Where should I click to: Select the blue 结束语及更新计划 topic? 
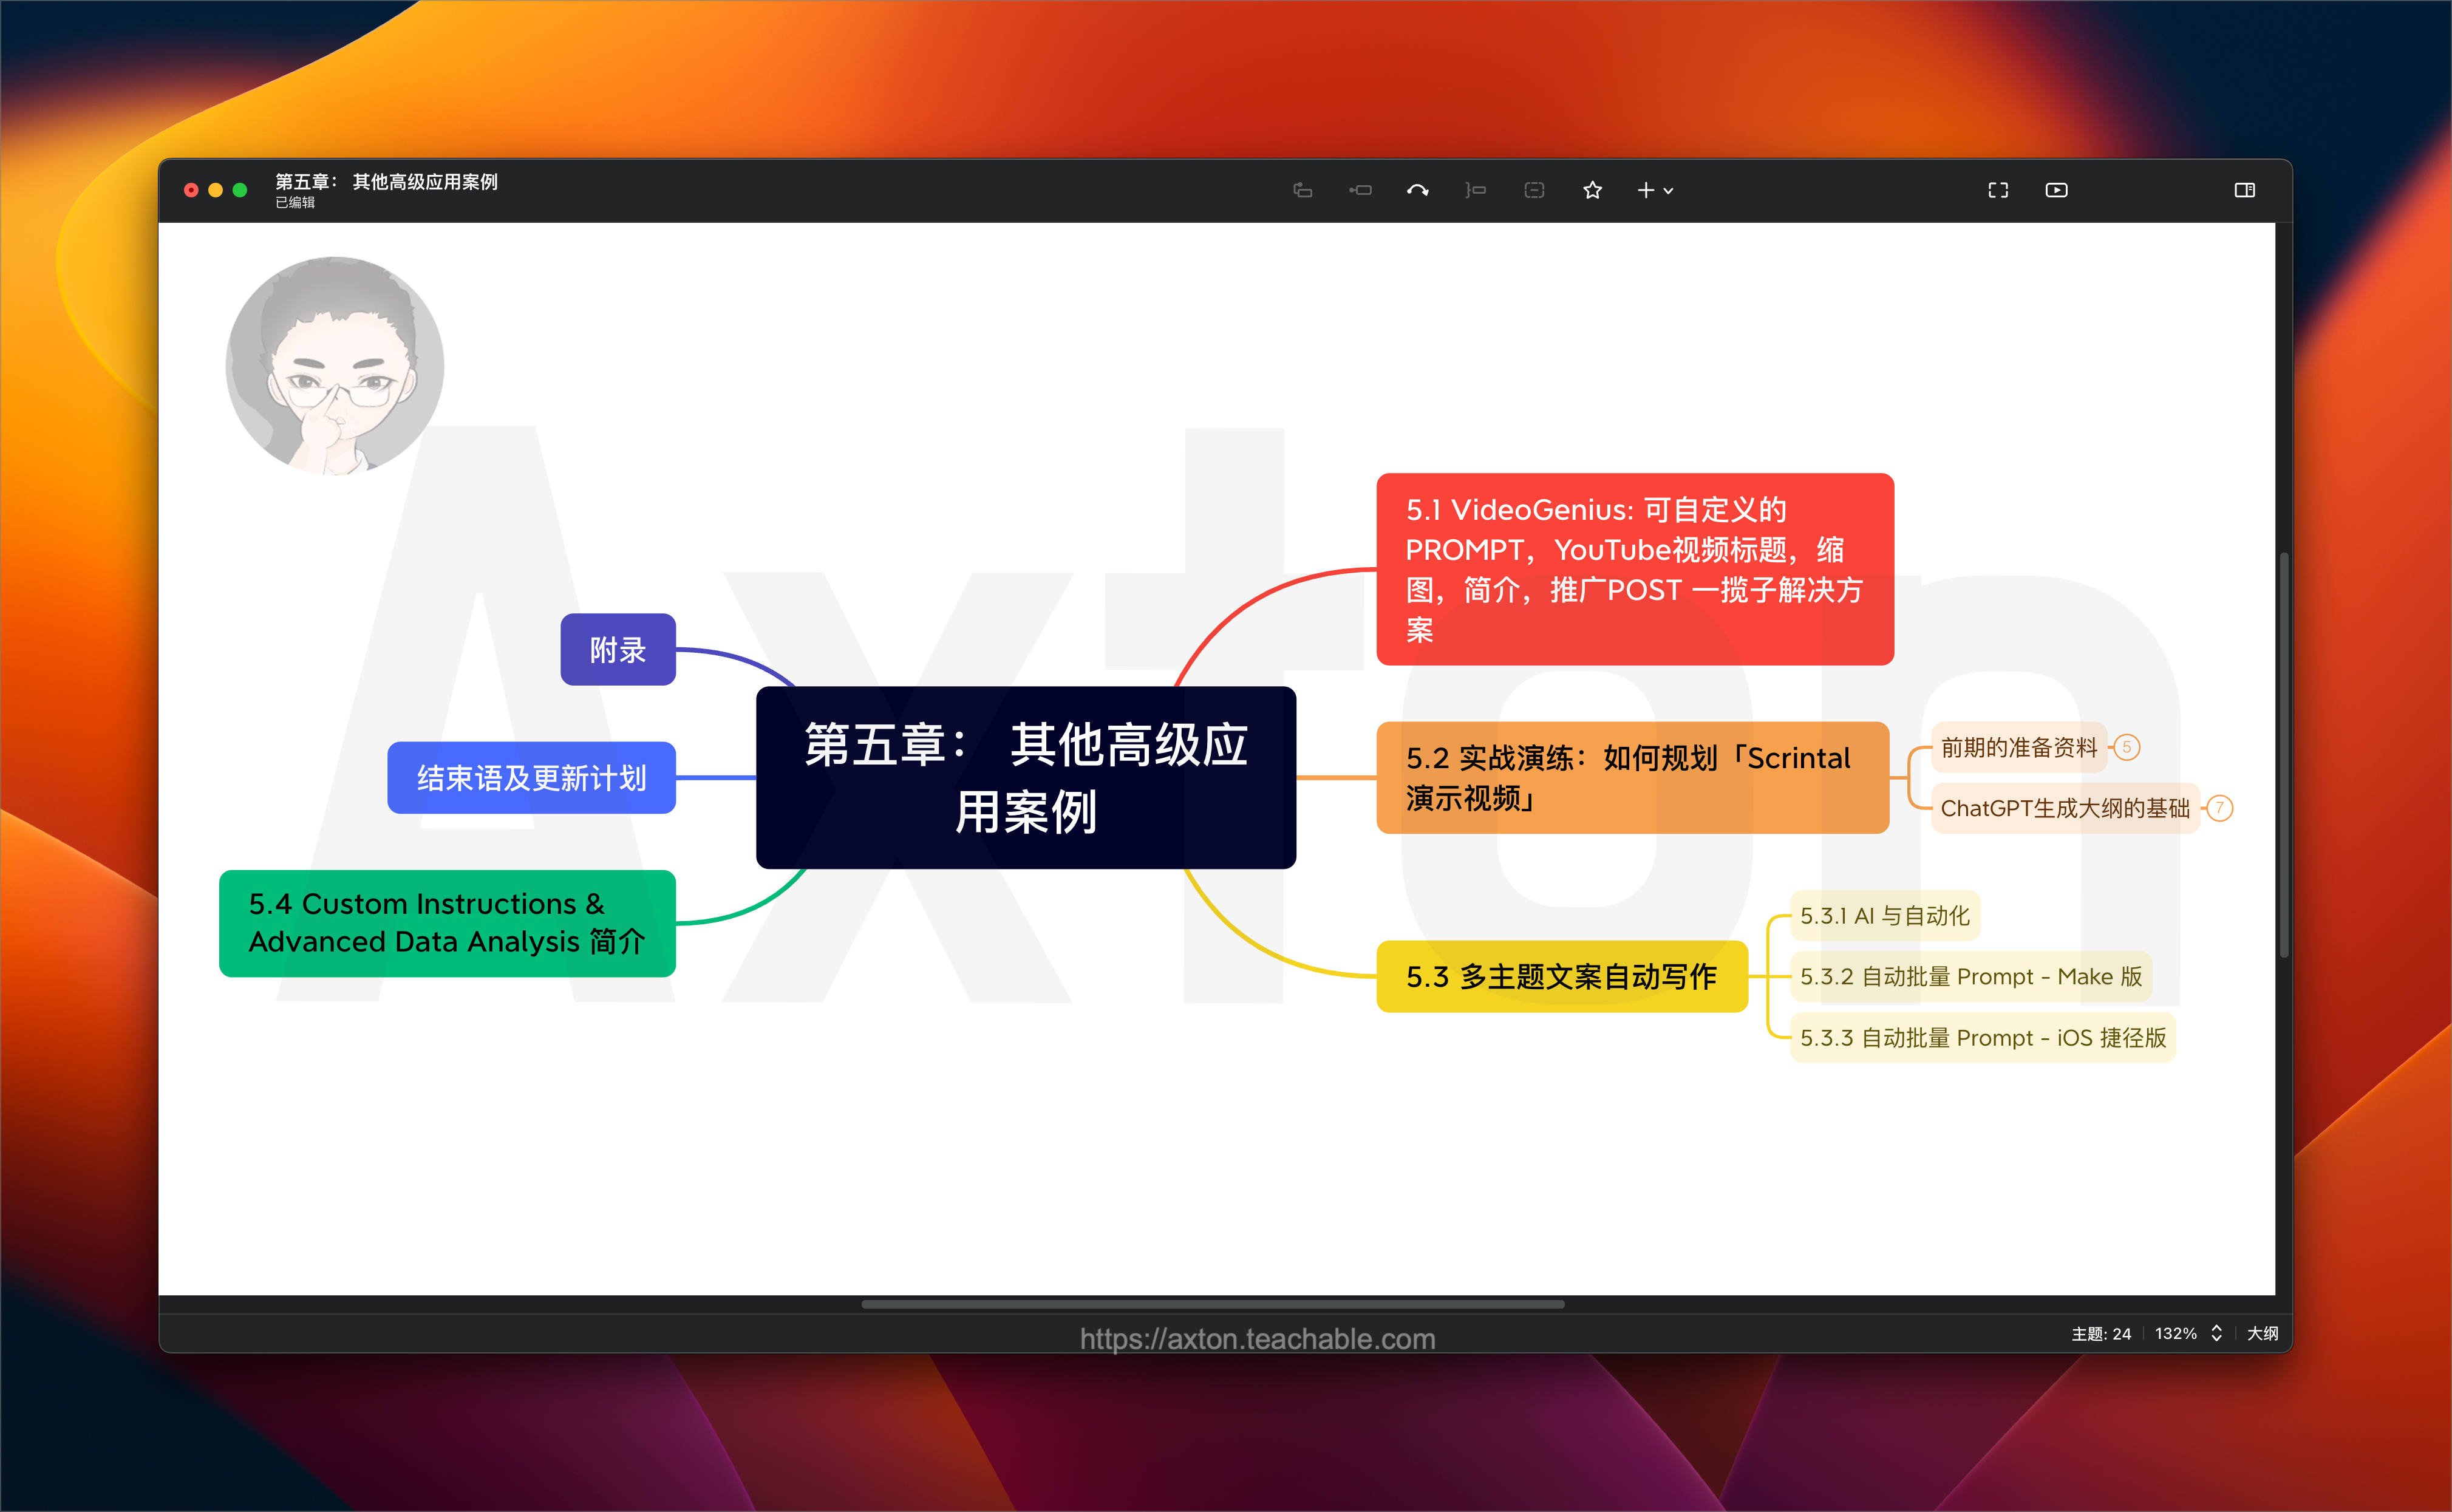531,777
